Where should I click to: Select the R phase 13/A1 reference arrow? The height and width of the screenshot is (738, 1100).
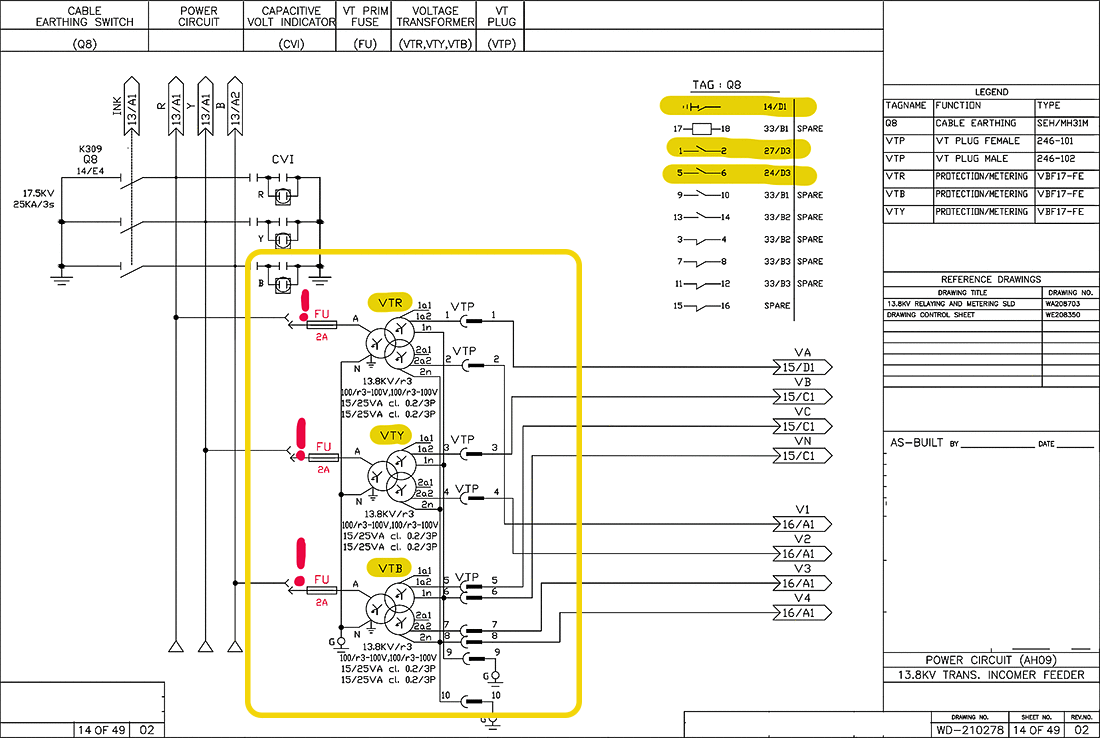pos(176,106)
